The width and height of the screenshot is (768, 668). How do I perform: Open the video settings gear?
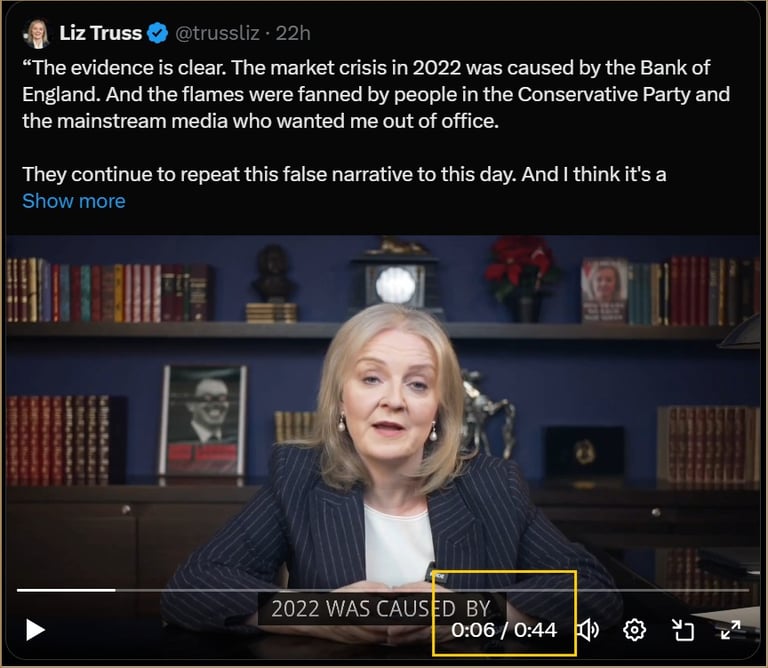634,630
